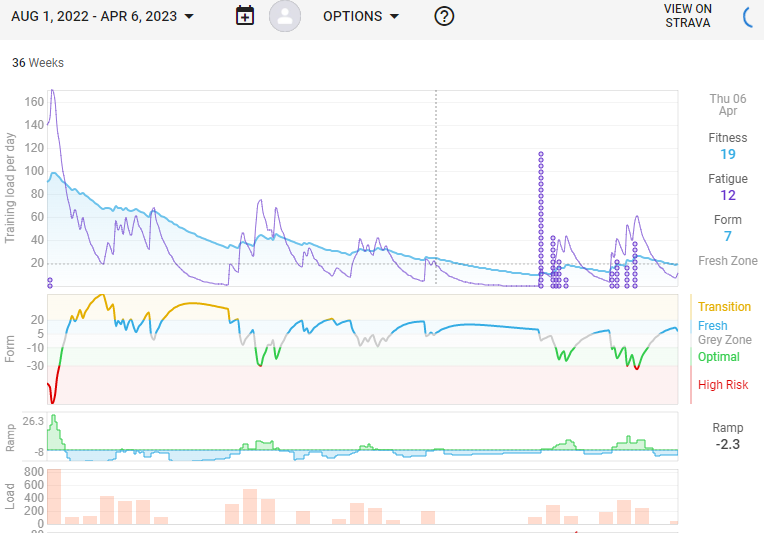Open the date range dropdown
The width and height of the screenshot is (764, 533).
(x=102, y=16)
